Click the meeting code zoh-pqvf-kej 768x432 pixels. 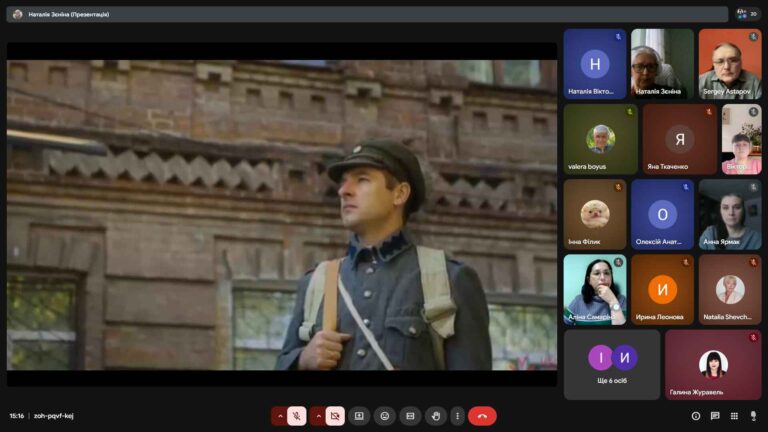[x=54, y=416]
